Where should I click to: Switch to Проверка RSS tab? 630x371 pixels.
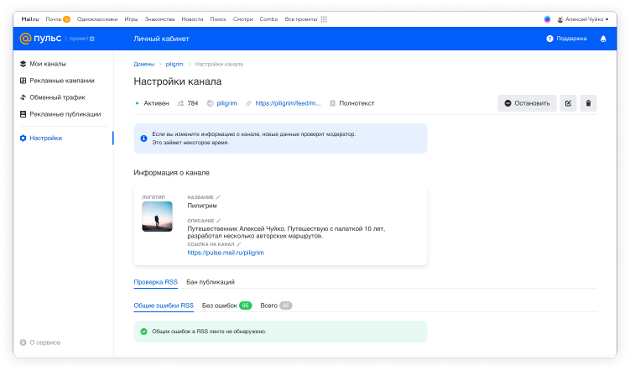155,282
